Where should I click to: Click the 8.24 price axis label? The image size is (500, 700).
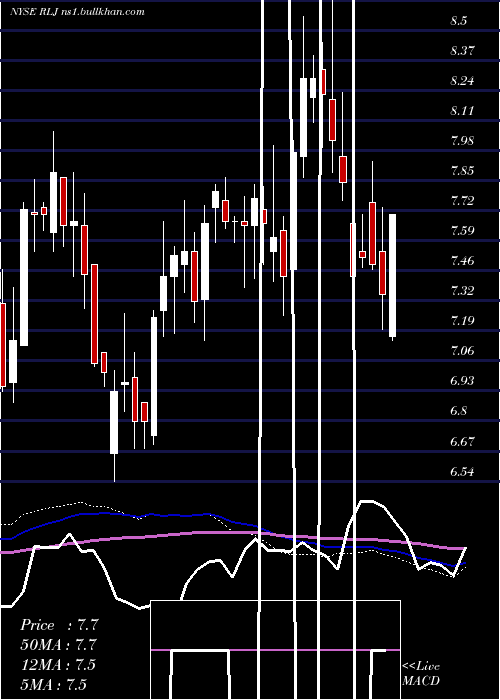tap(462, 81)
